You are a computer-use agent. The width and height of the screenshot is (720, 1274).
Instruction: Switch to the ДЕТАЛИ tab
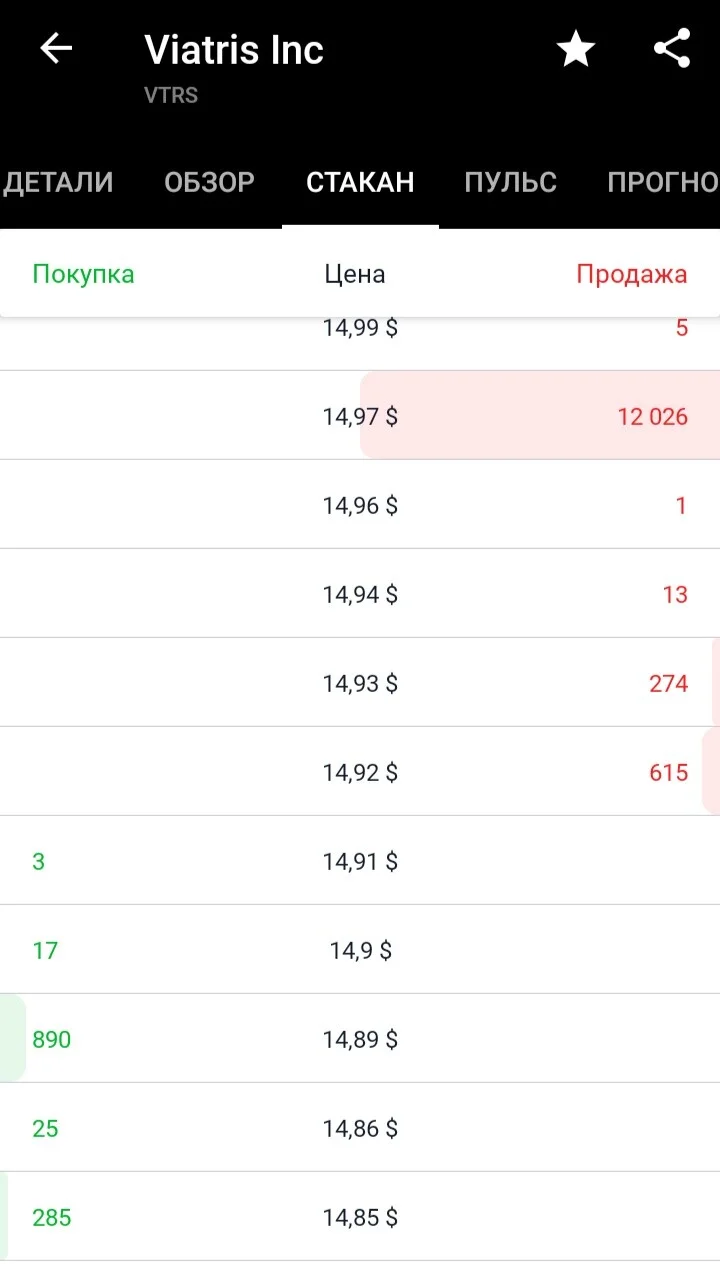[57, 182]
